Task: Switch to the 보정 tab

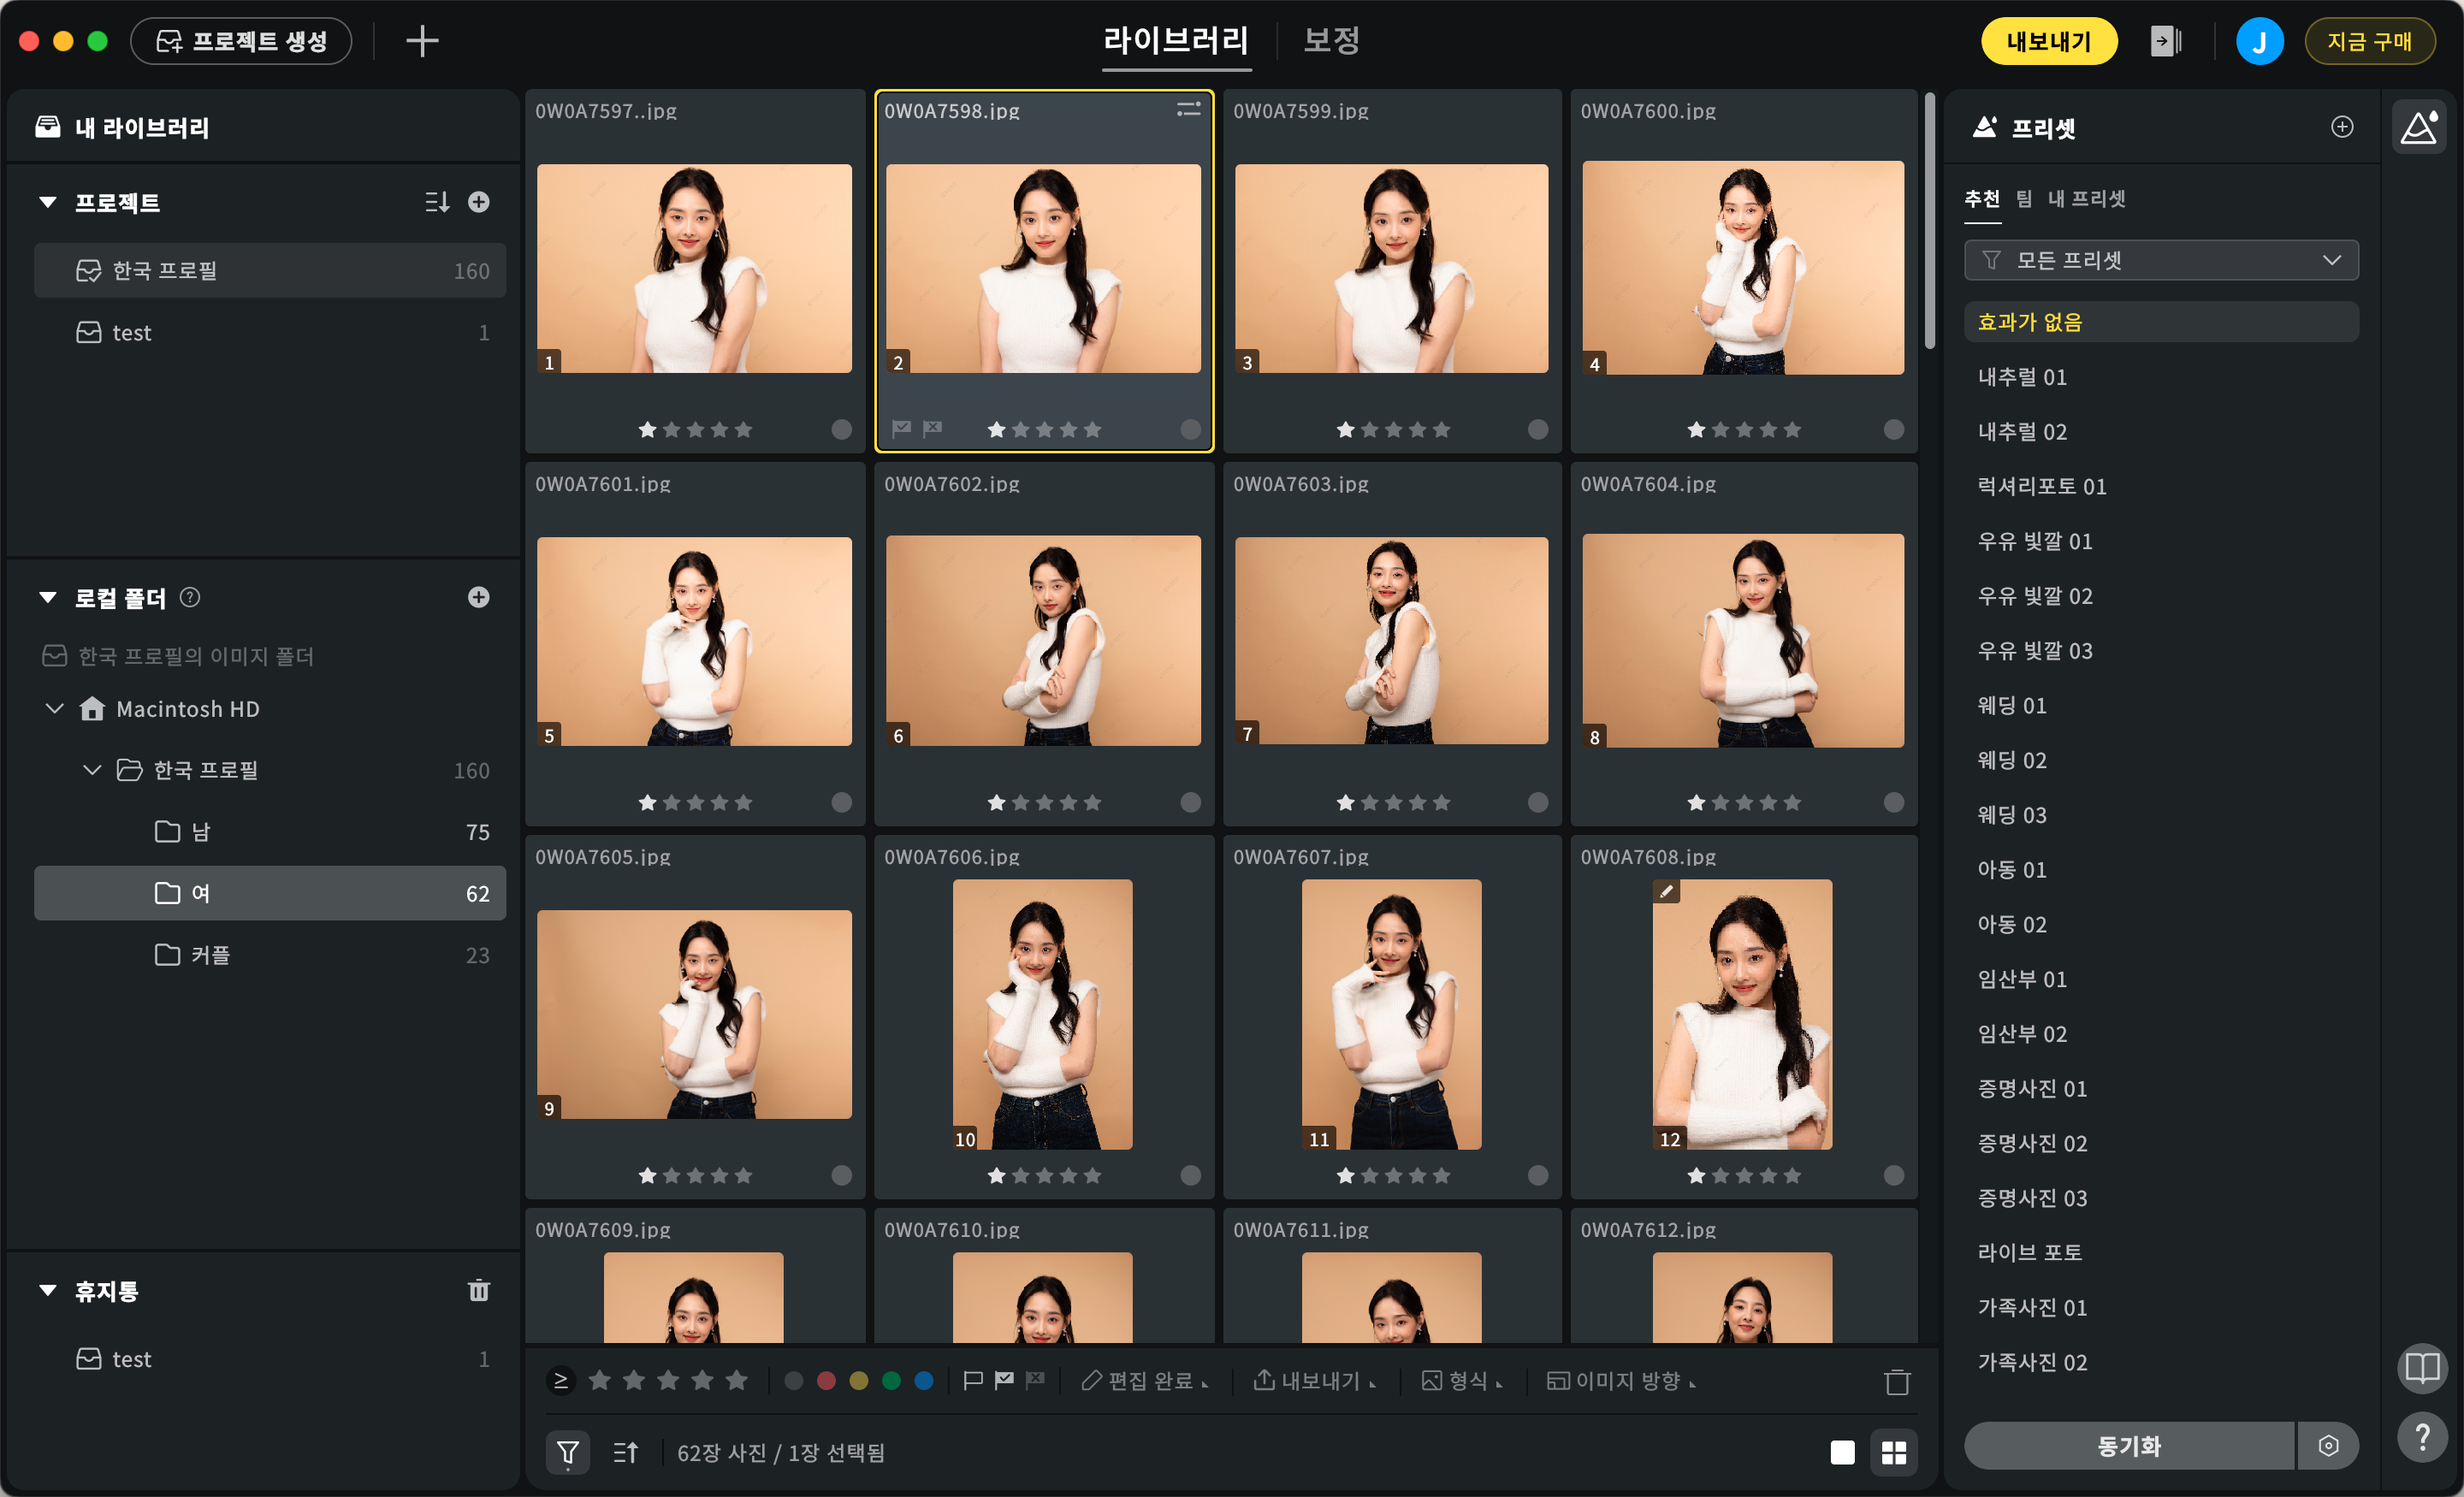Action: pos(1332,41)
